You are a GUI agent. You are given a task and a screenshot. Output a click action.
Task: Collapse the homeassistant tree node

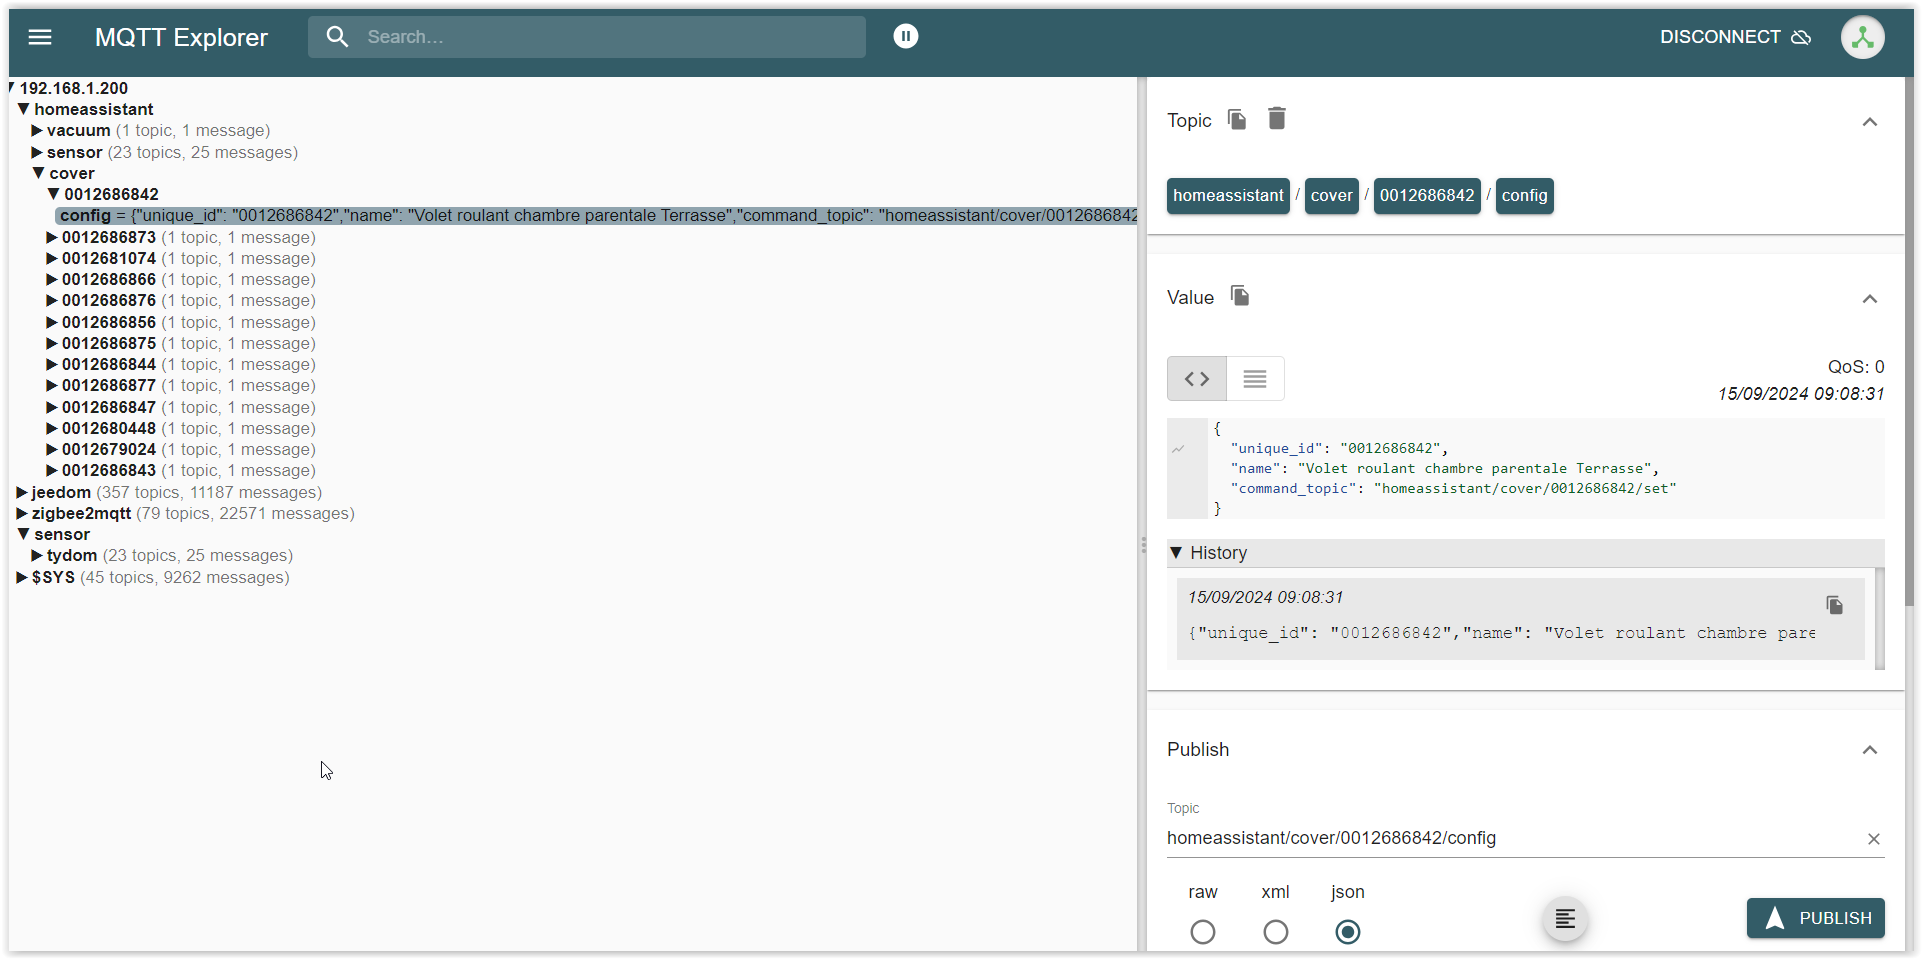(x=23, y=109)
